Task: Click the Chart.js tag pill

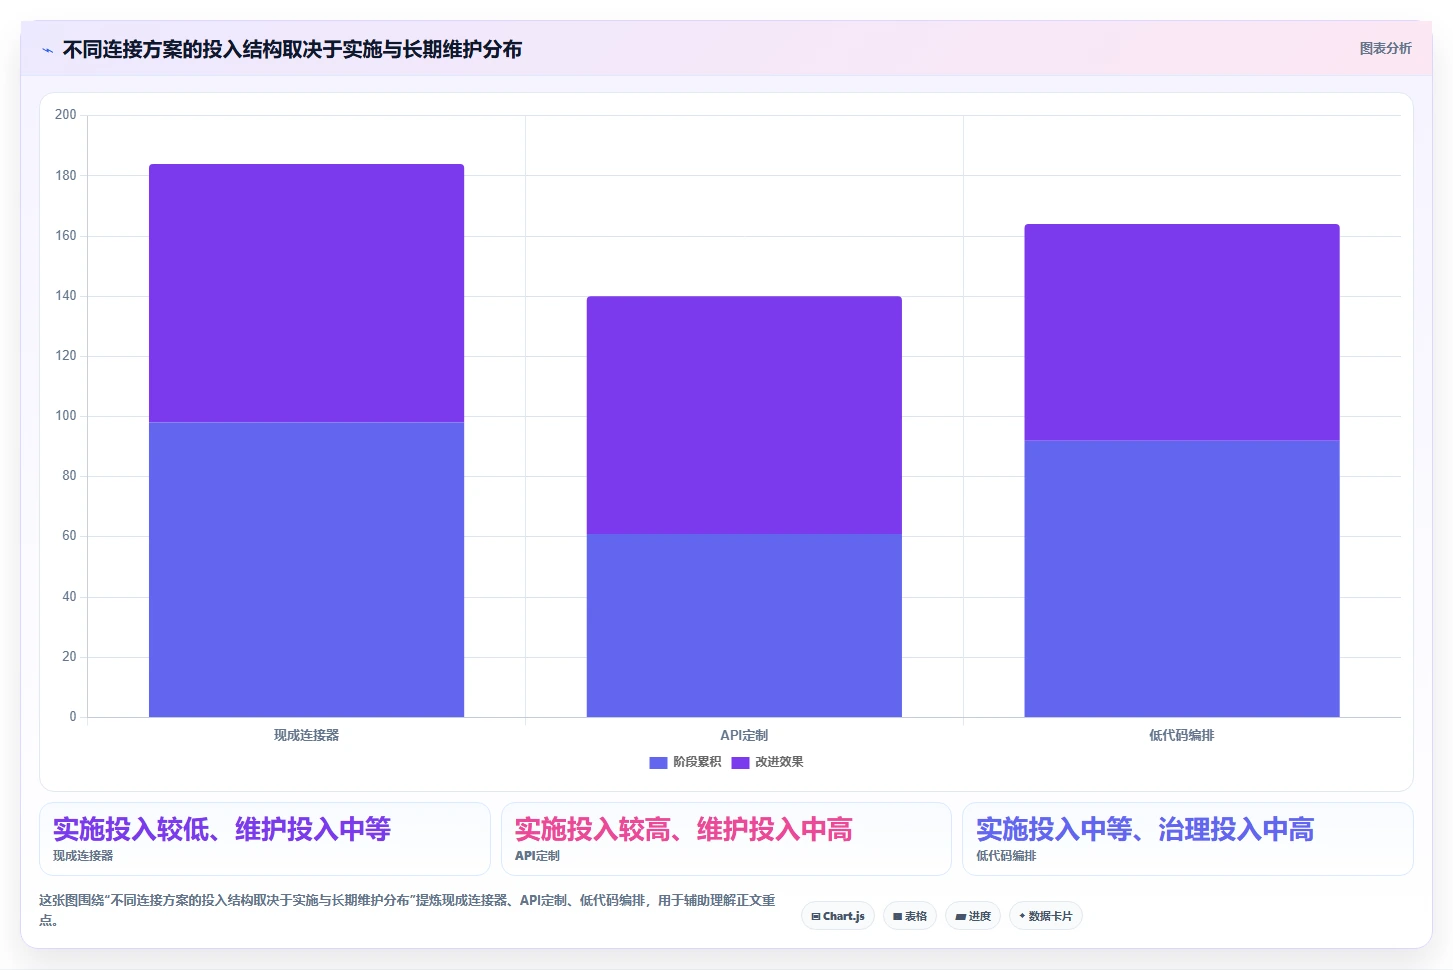Action: click(x=838, y=916)
